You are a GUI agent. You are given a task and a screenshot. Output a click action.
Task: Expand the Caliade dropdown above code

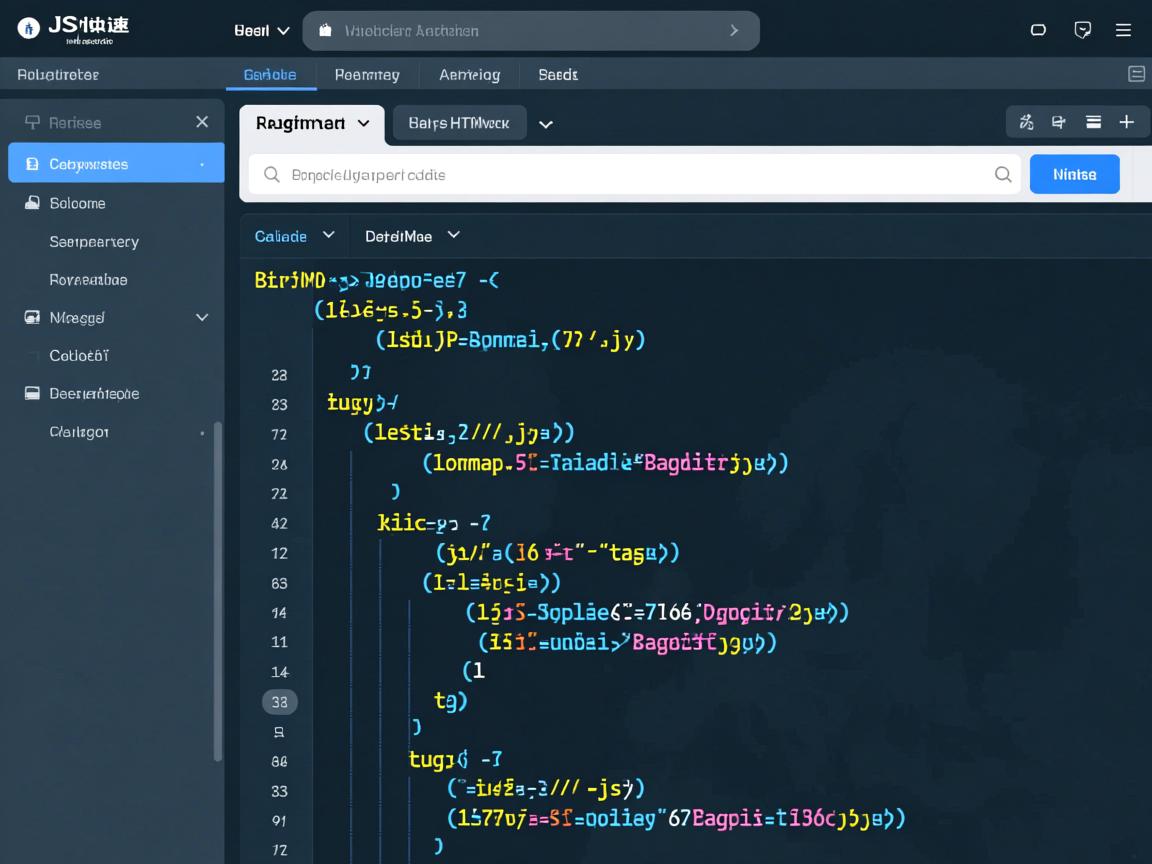pyautogui.click(x=294, y=236)
